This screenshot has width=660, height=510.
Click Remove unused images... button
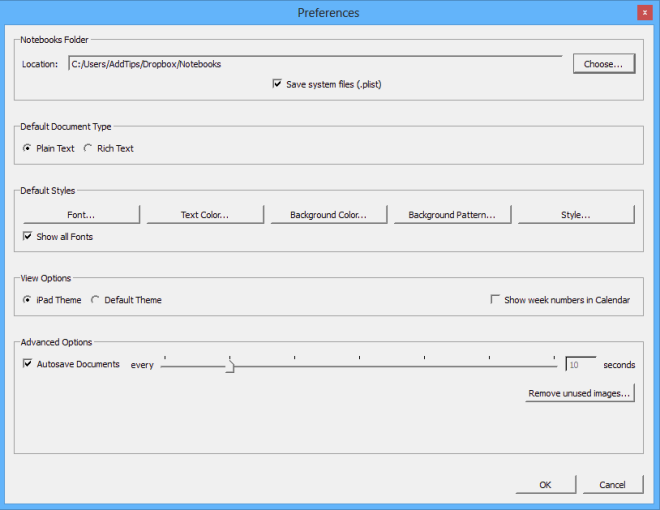click(x=580, y=393)
